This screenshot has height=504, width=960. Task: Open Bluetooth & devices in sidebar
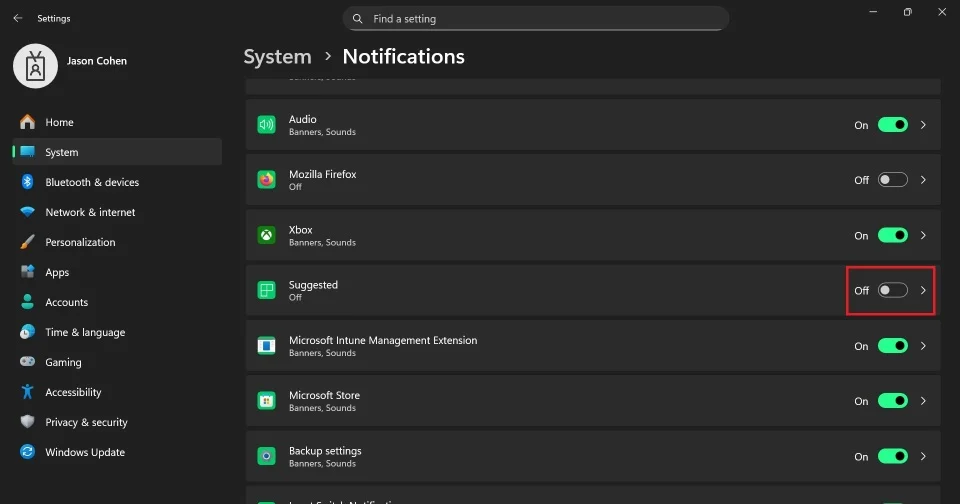92,182
